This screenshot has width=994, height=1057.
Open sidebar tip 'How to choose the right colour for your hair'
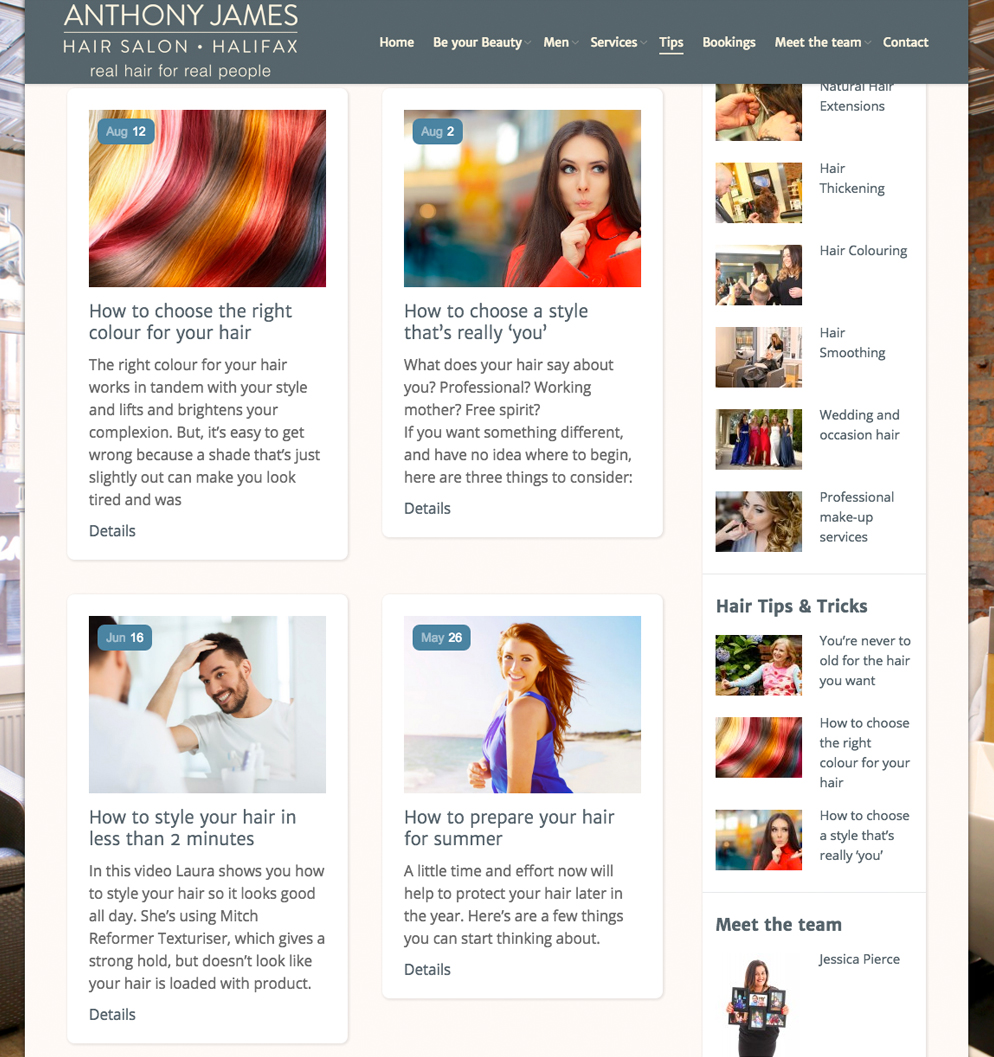(865, 752)
